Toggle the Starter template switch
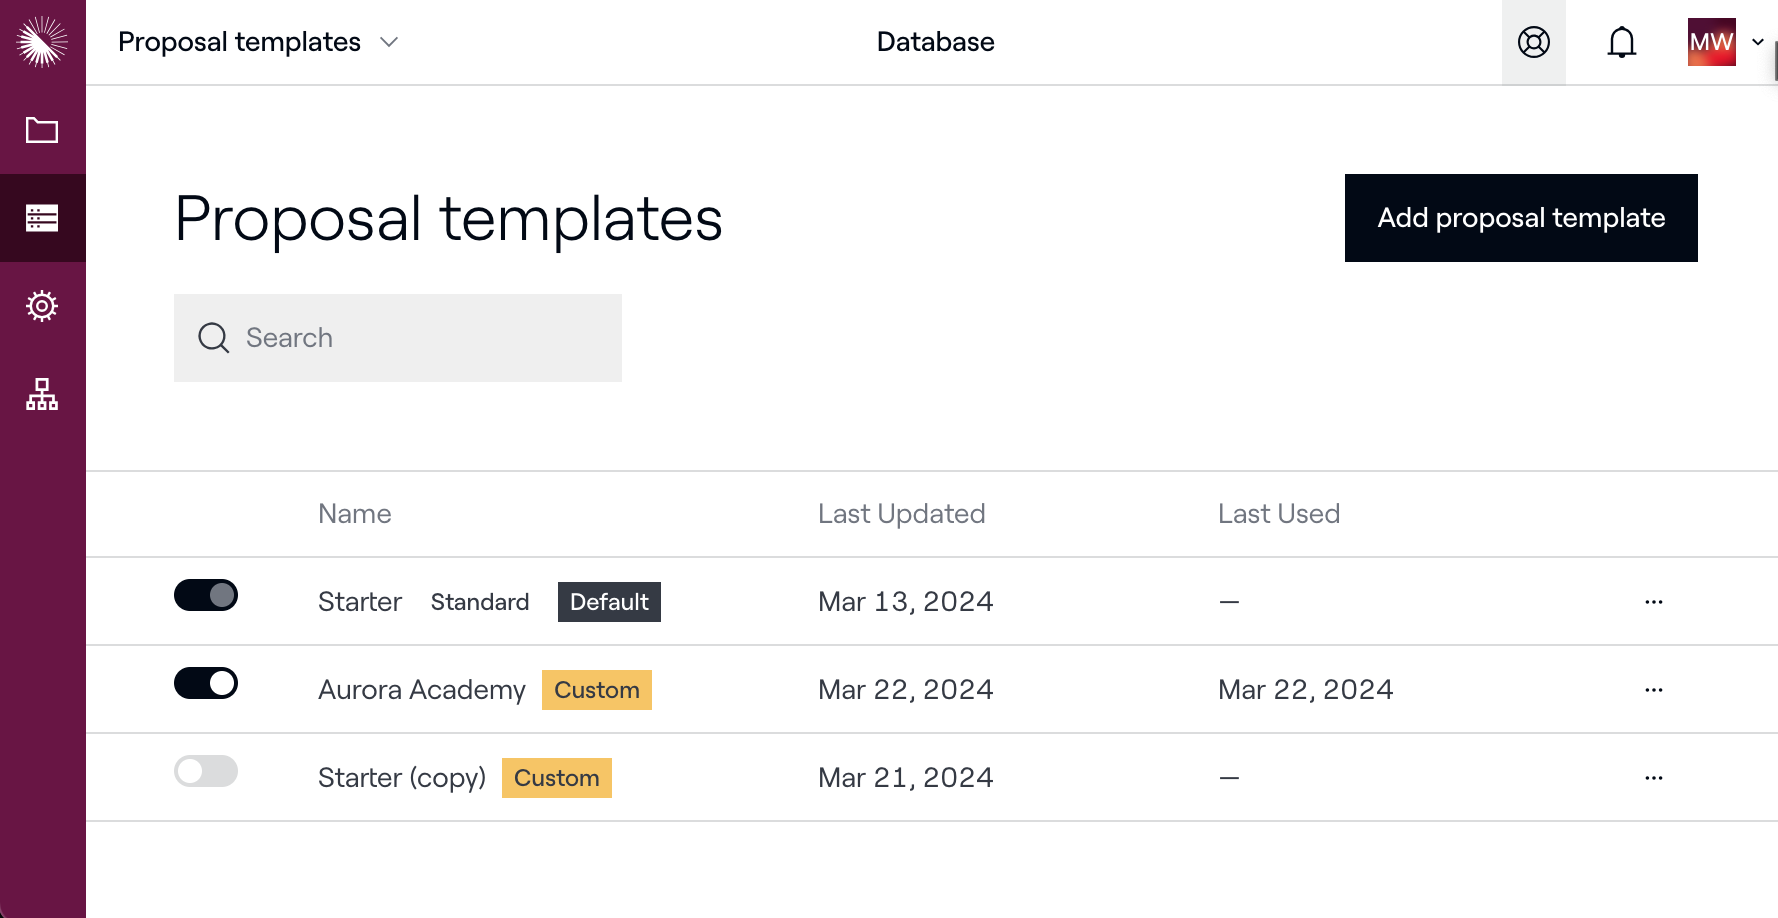 point(206,596)
